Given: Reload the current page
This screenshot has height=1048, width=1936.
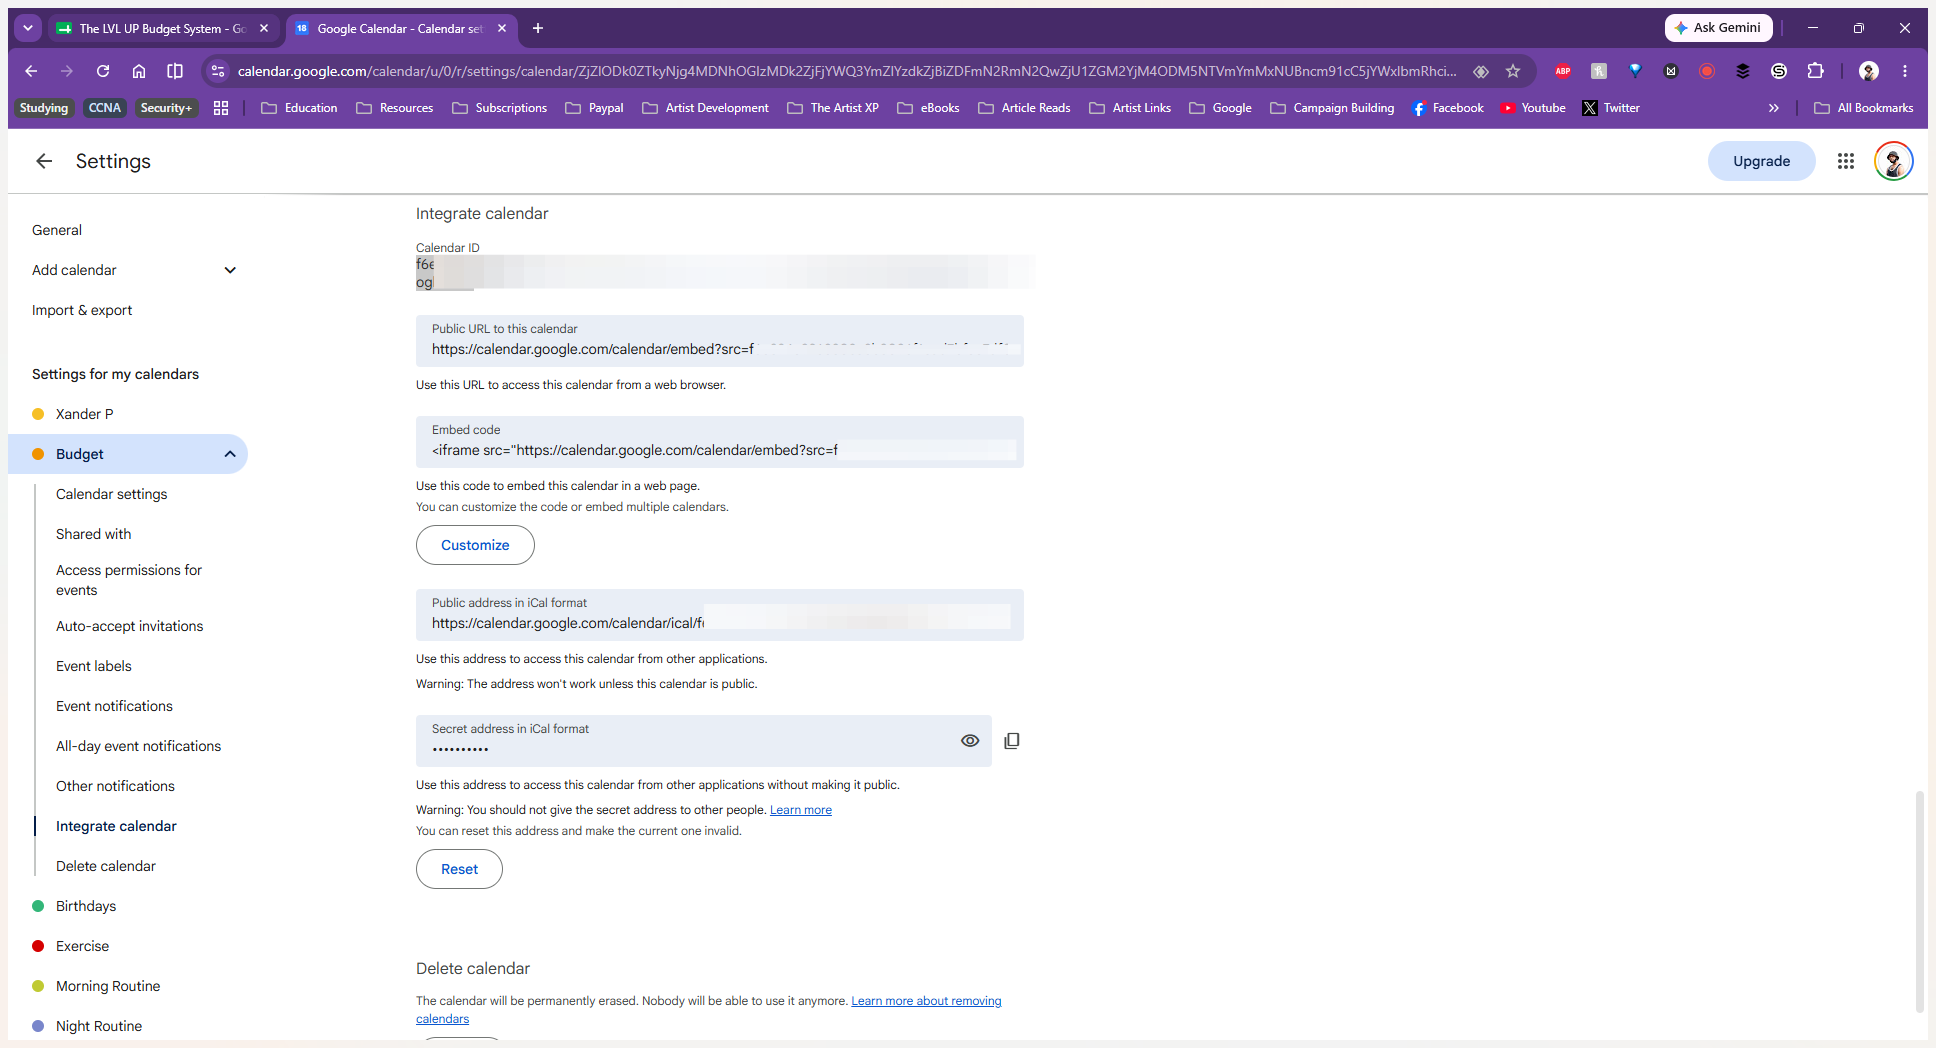Looking at the screenshot, I should click(x=103, y=71).
